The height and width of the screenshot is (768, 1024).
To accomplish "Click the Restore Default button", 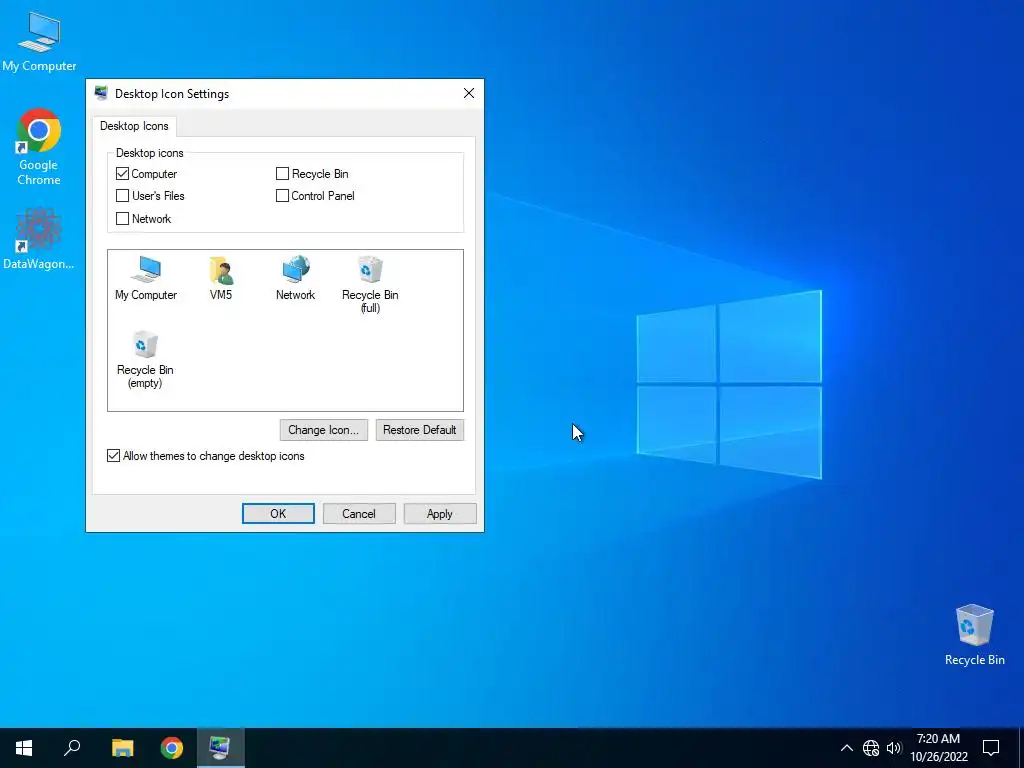I will pos(419,430).
